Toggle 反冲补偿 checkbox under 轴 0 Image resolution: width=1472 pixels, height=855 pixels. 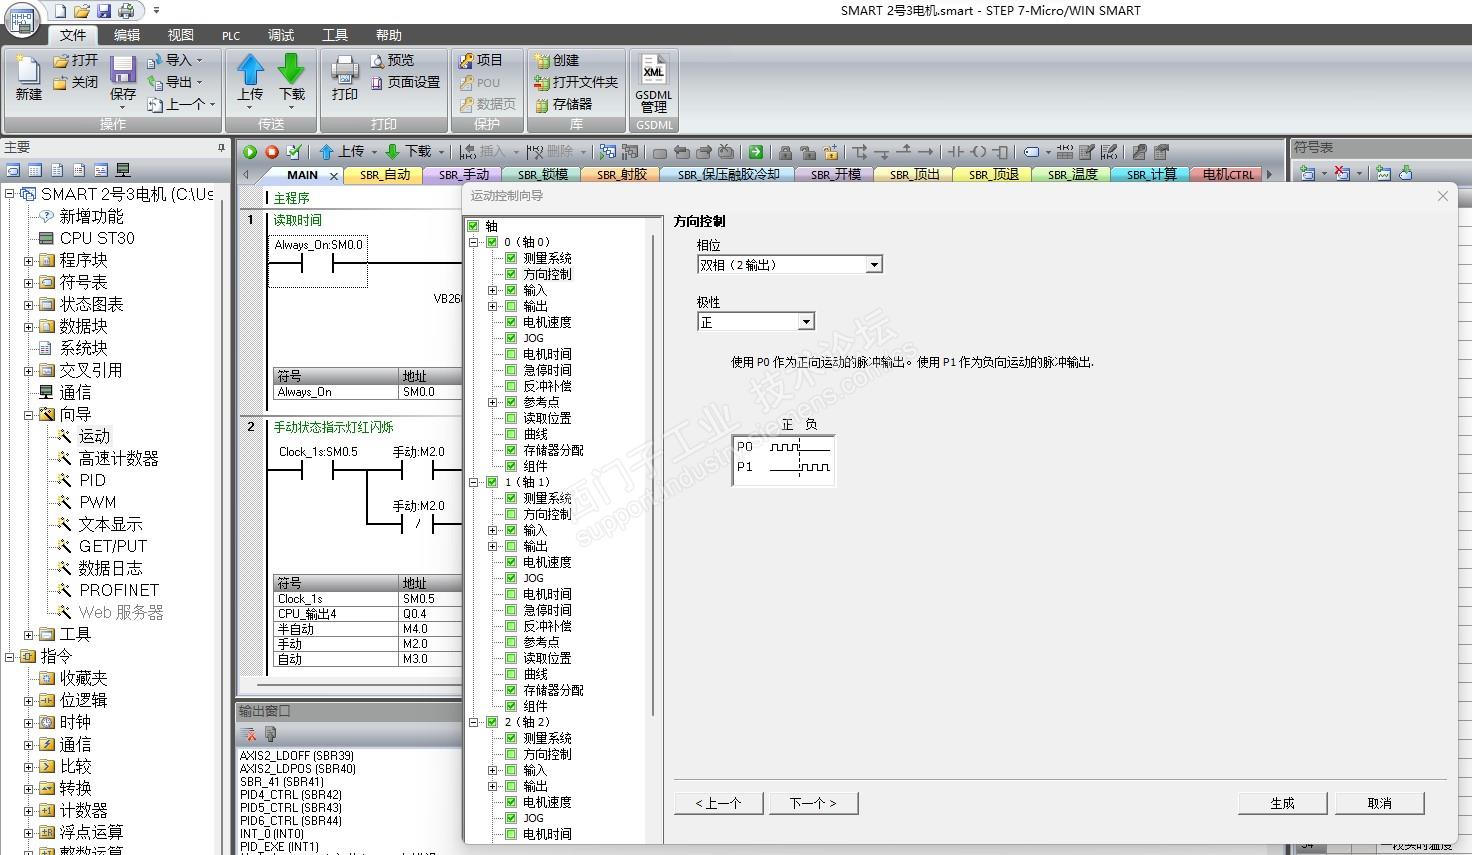coord(511,386)
